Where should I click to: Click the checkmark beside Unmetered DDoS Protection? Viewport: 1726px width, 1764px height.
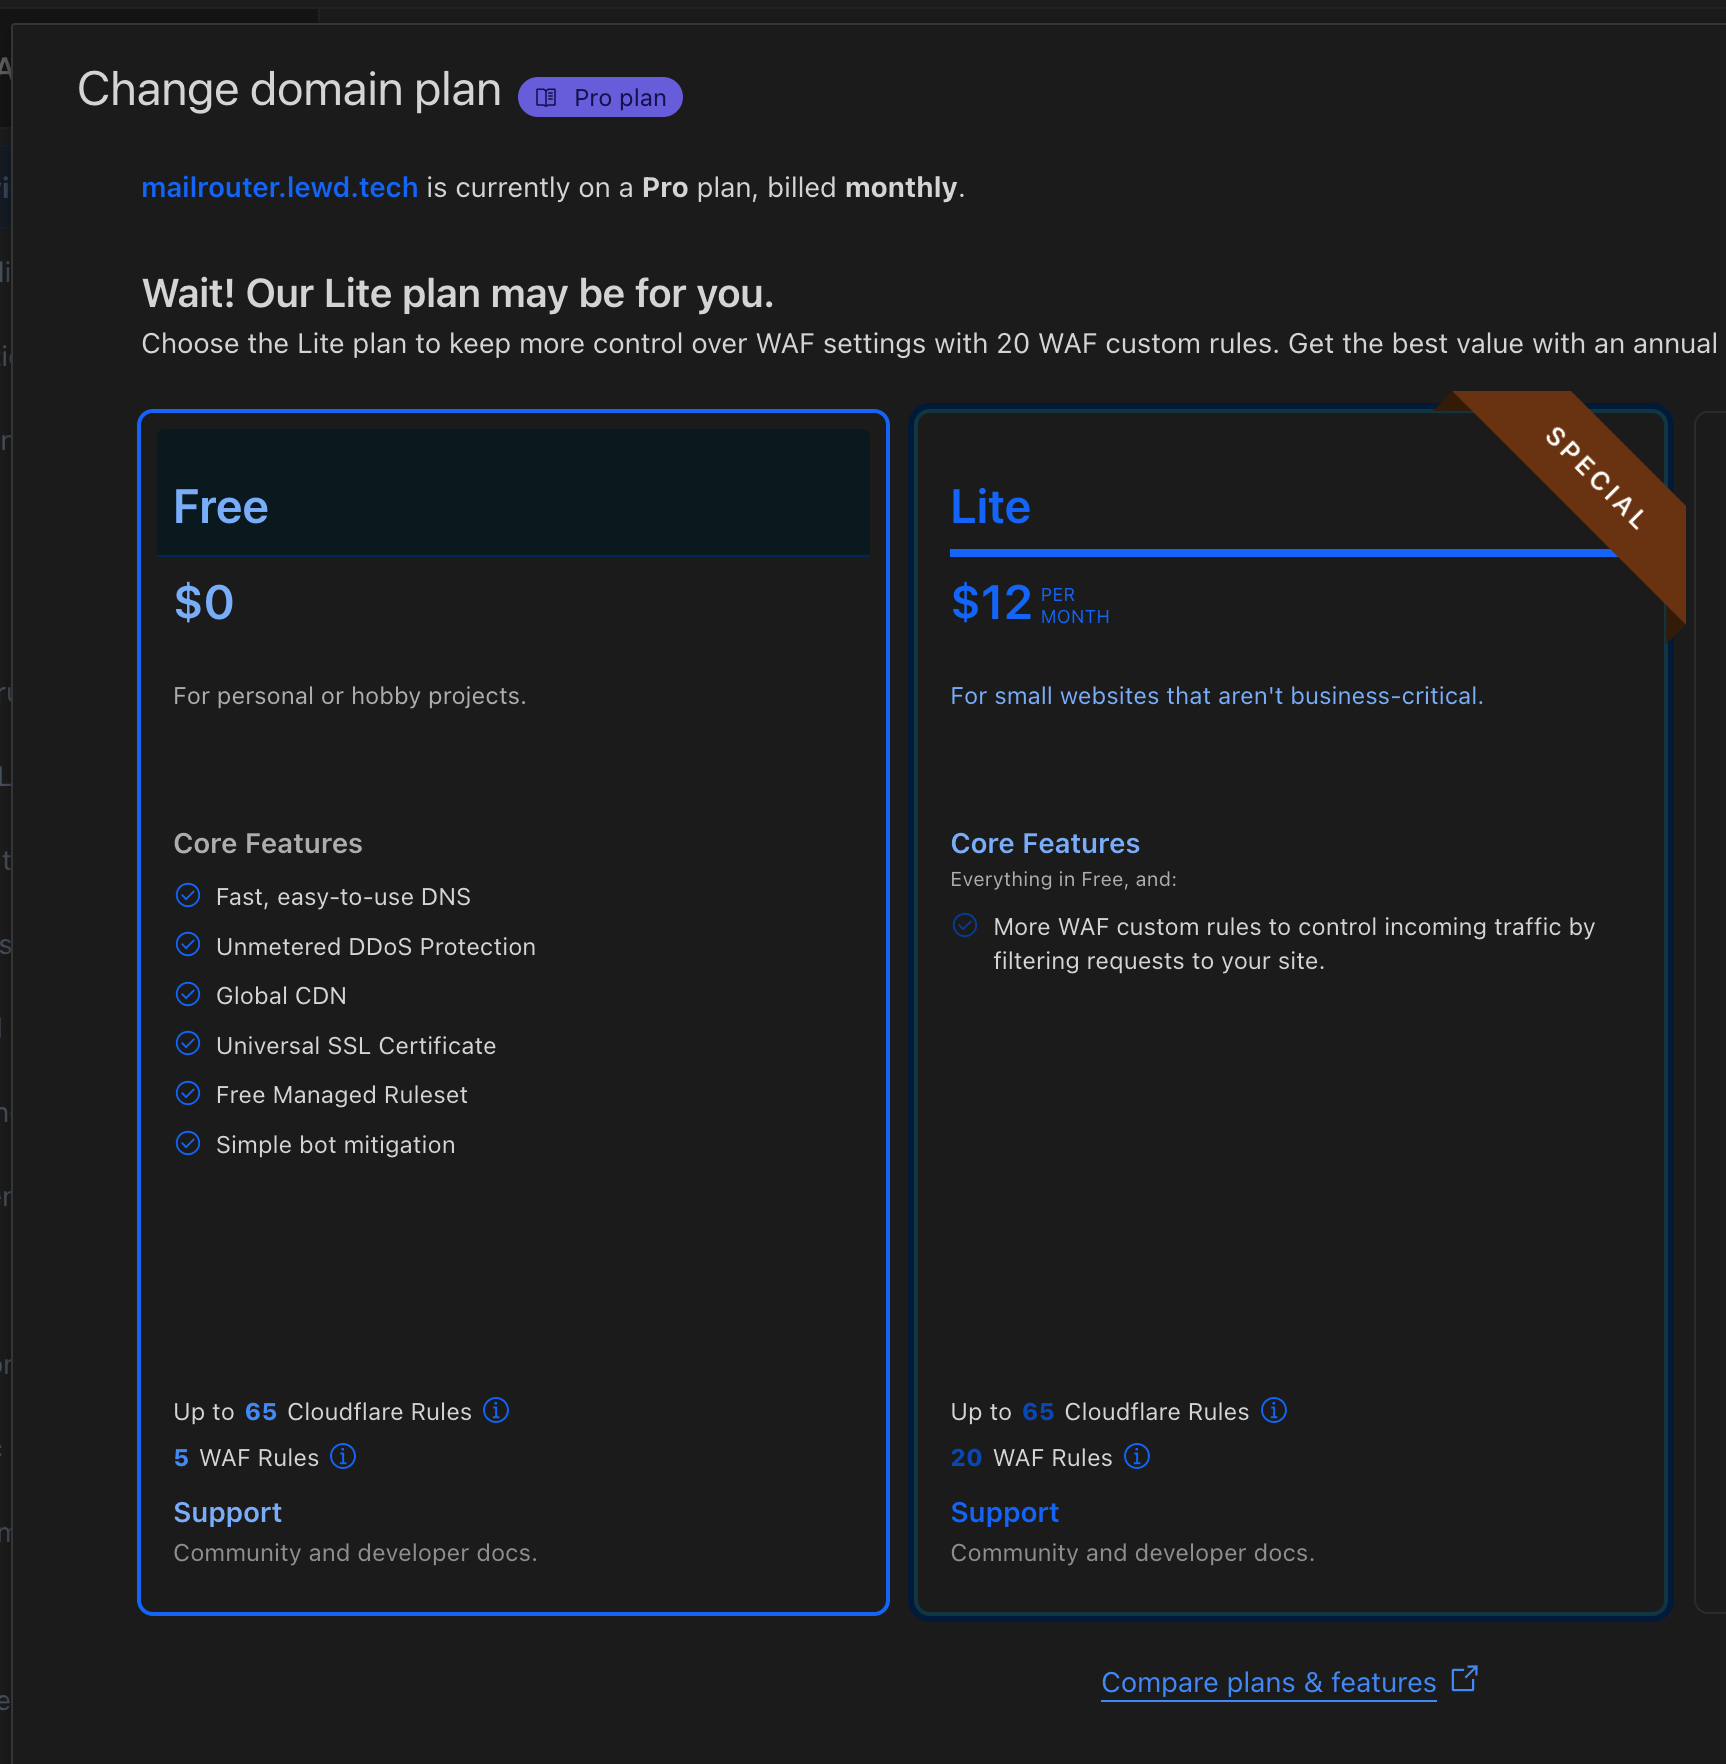[188, 944]
